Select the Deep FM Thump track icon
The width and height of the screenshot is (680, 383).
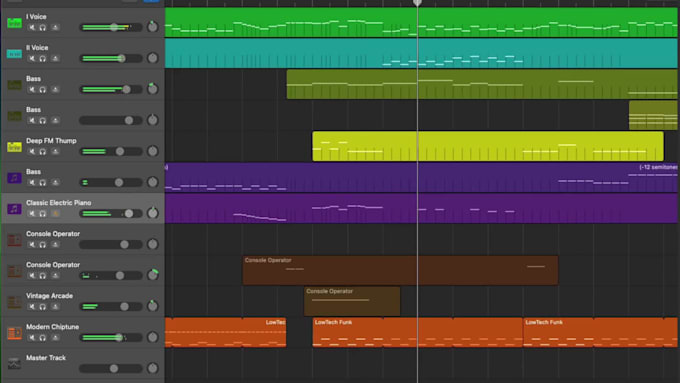[x=14, y=147]
